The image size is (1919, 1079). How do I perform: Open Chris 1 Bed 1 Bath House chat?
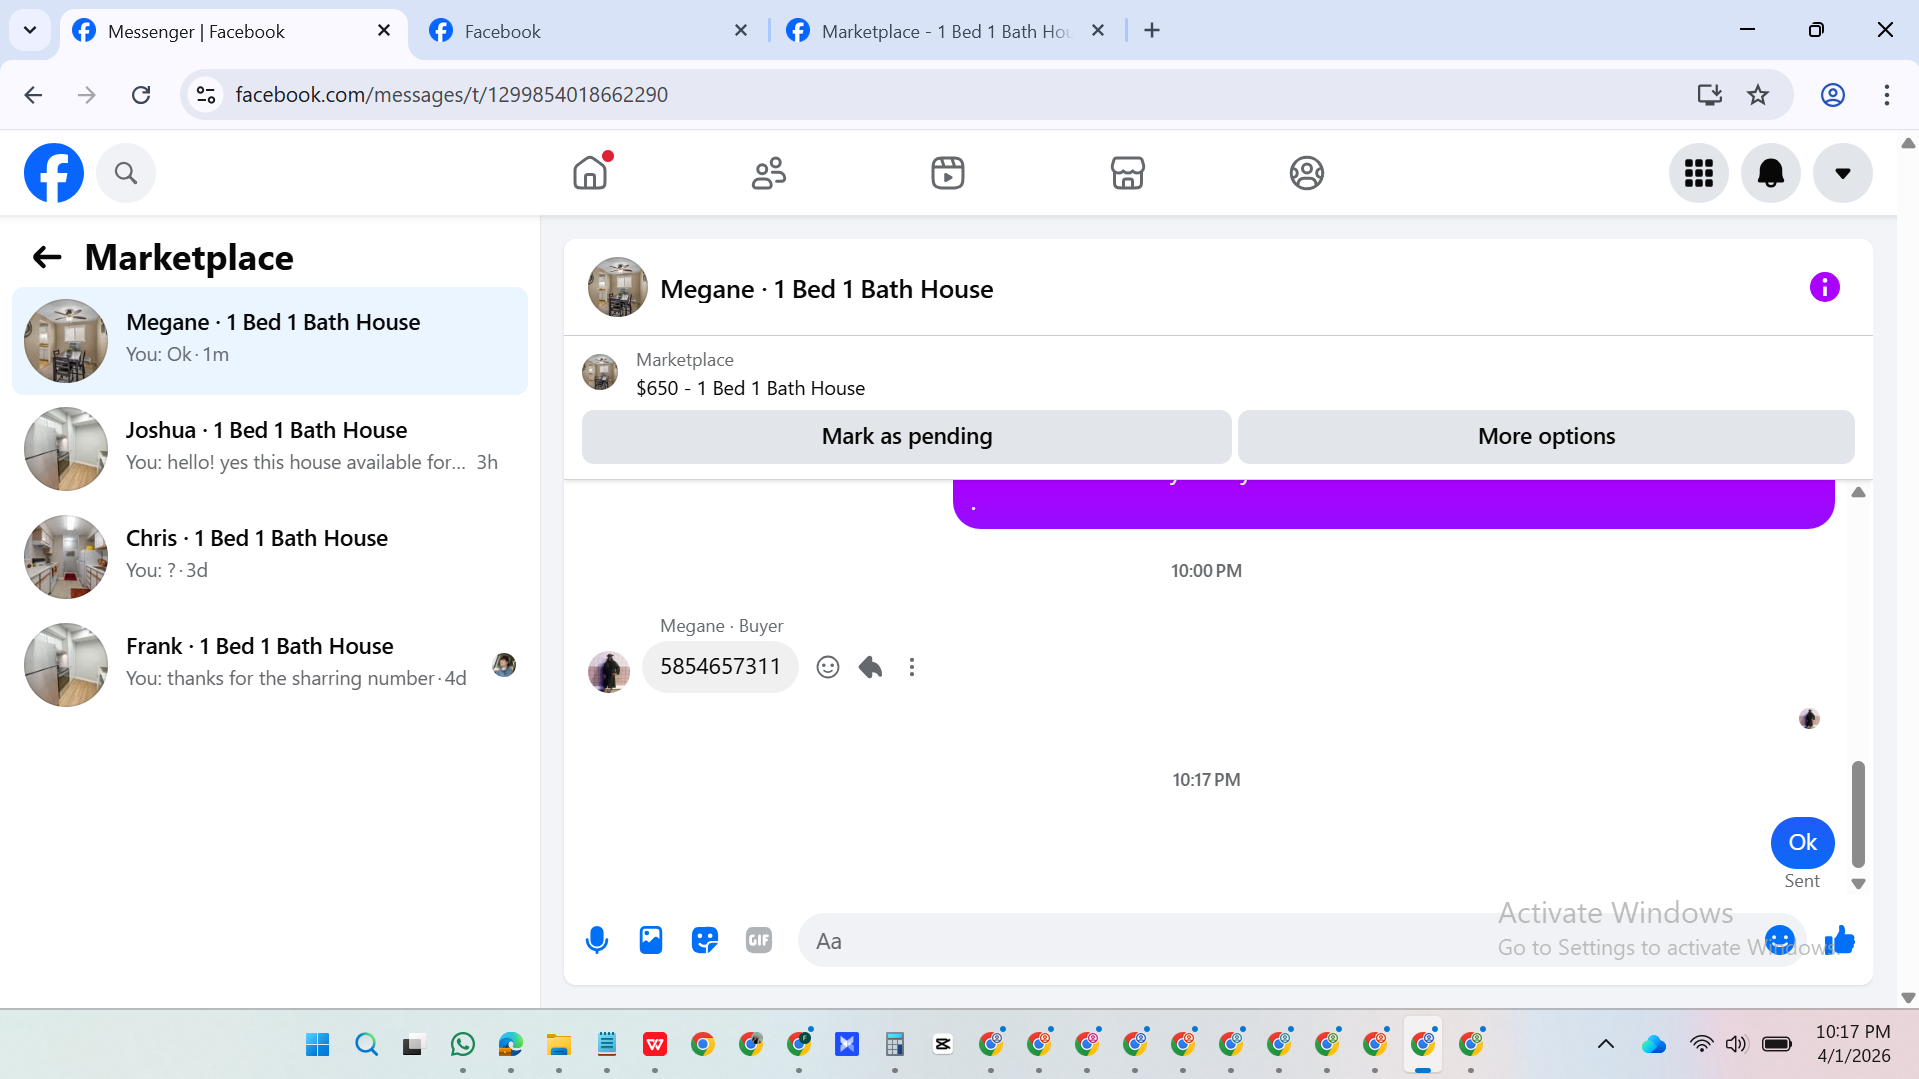tap(270, 557)
